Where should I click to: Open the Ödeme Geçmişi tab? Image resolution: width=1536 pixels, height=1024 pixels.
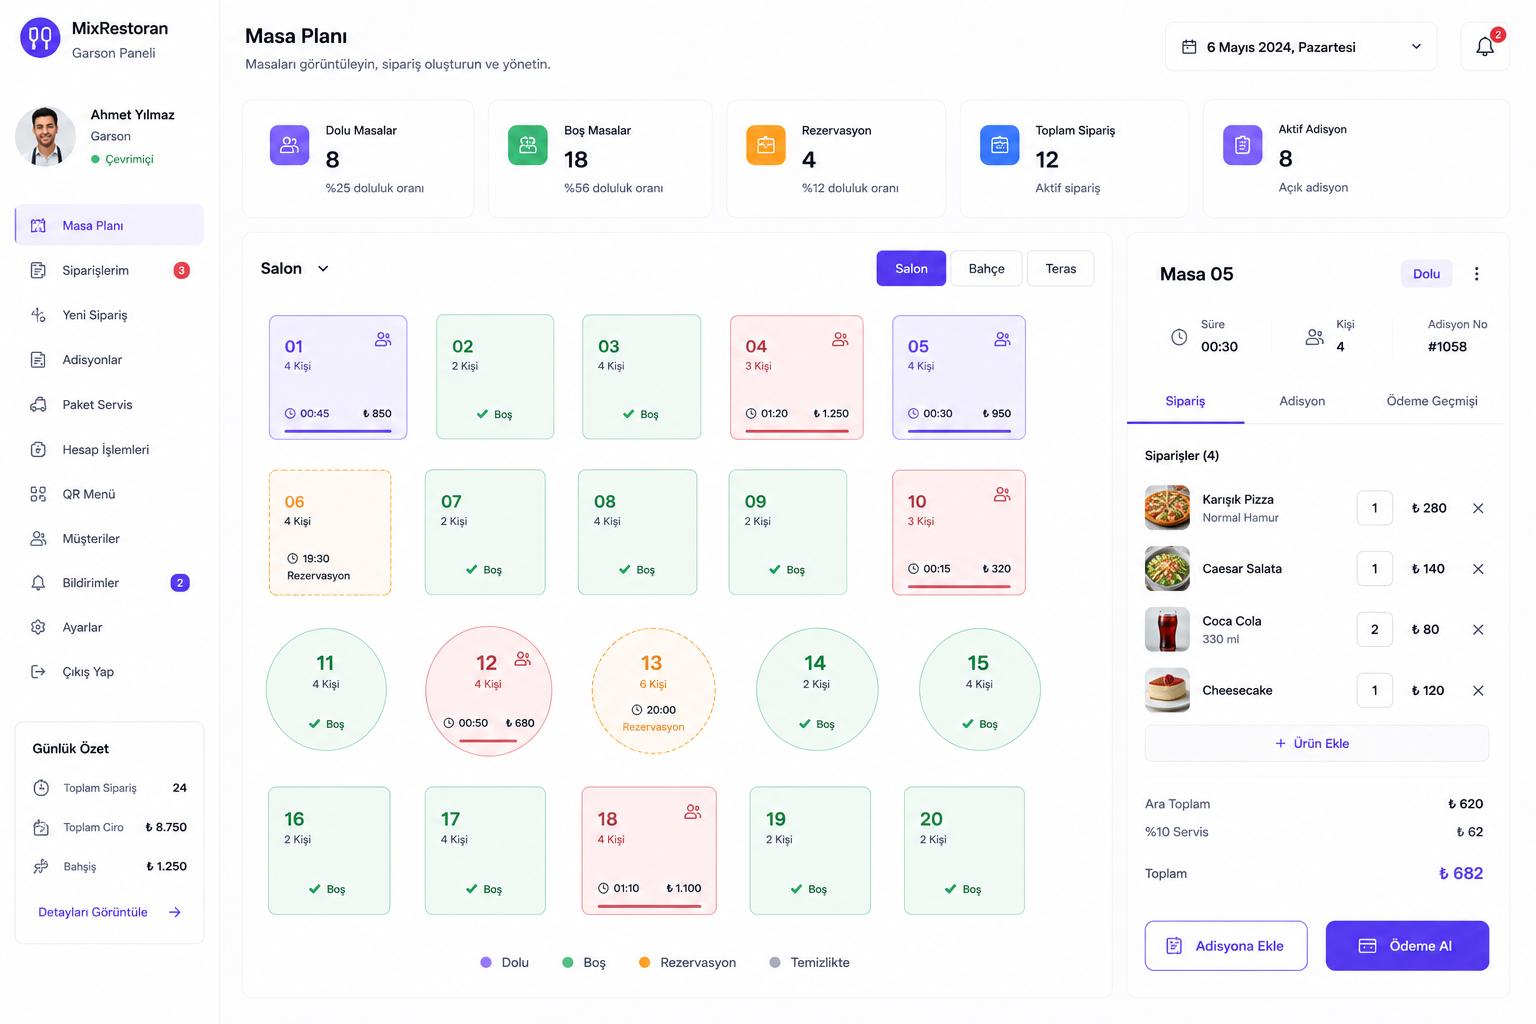(1432, 401)
